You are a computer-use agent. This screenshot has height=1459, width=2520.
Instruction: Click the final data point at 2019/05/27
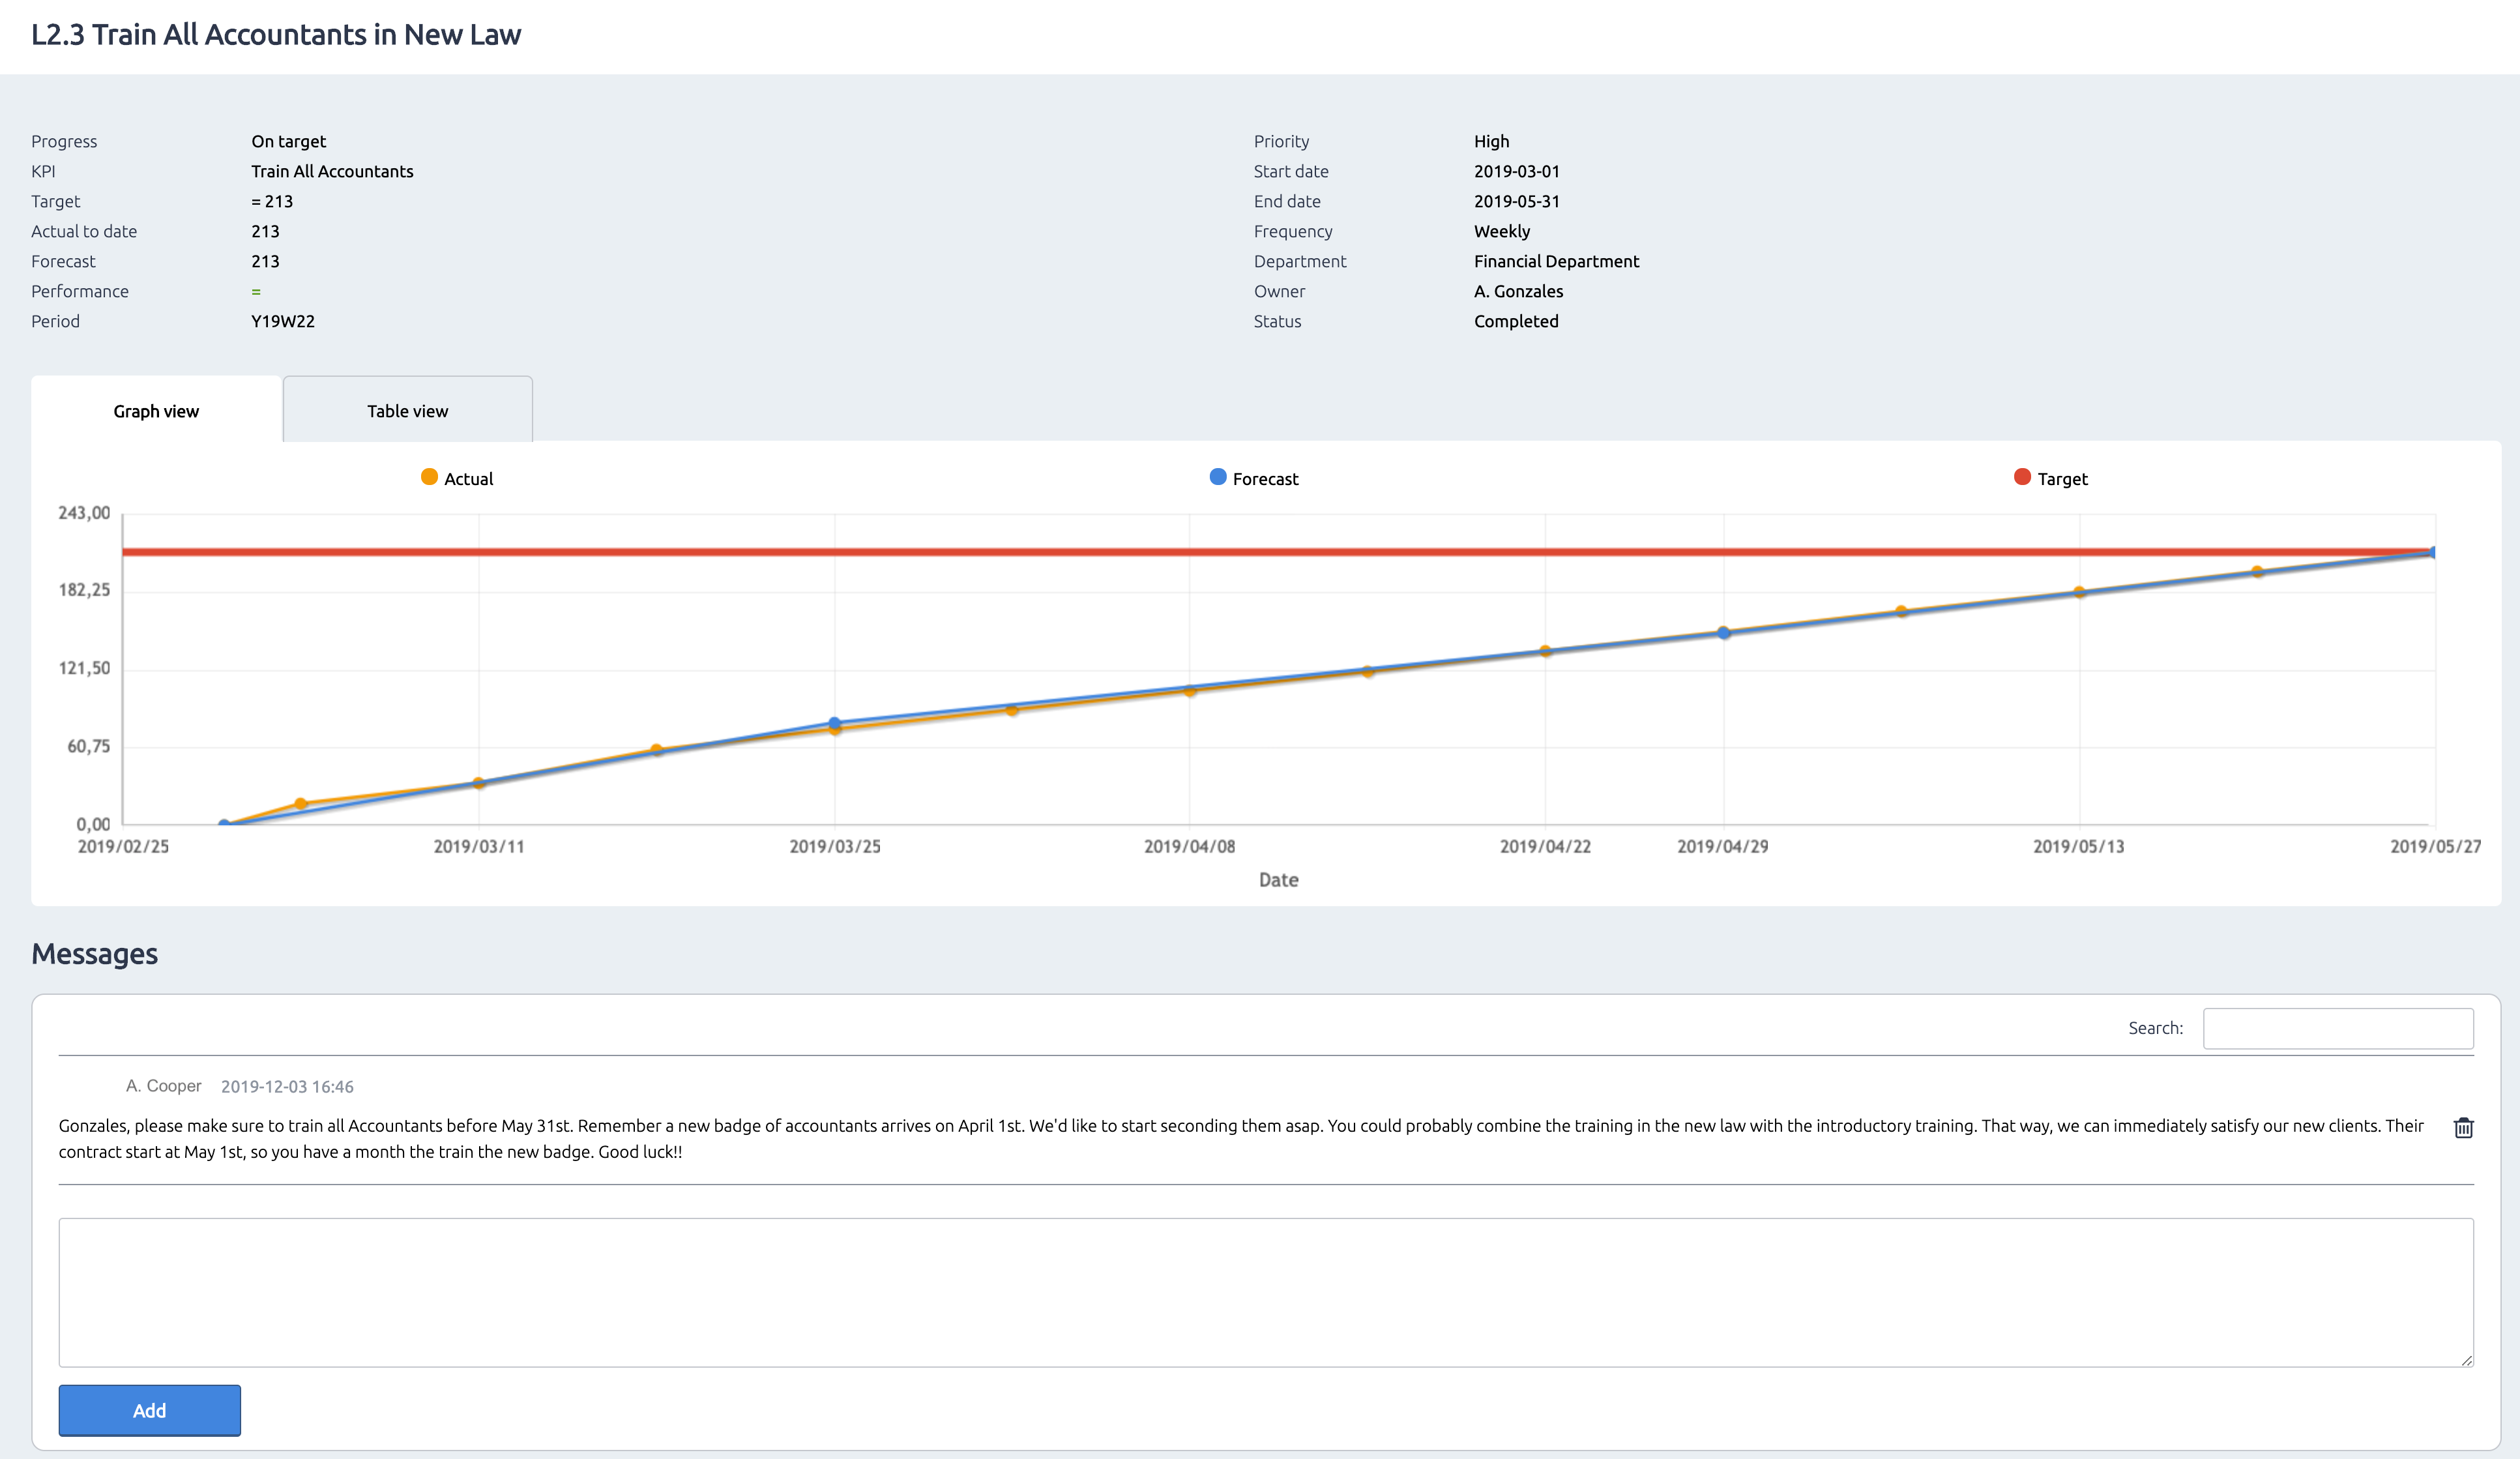pyautogui.click(x=2433, y=552)
